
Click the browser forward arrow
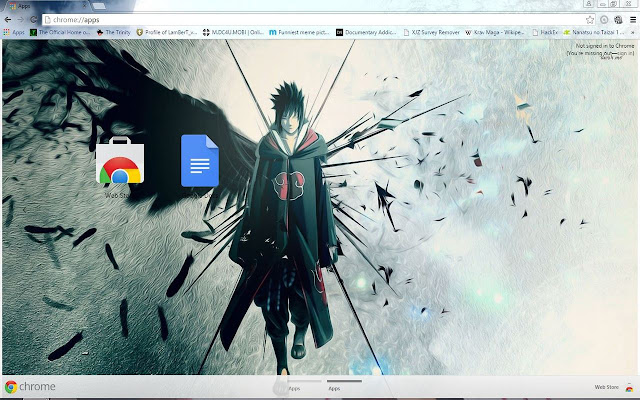click(20, 20)
